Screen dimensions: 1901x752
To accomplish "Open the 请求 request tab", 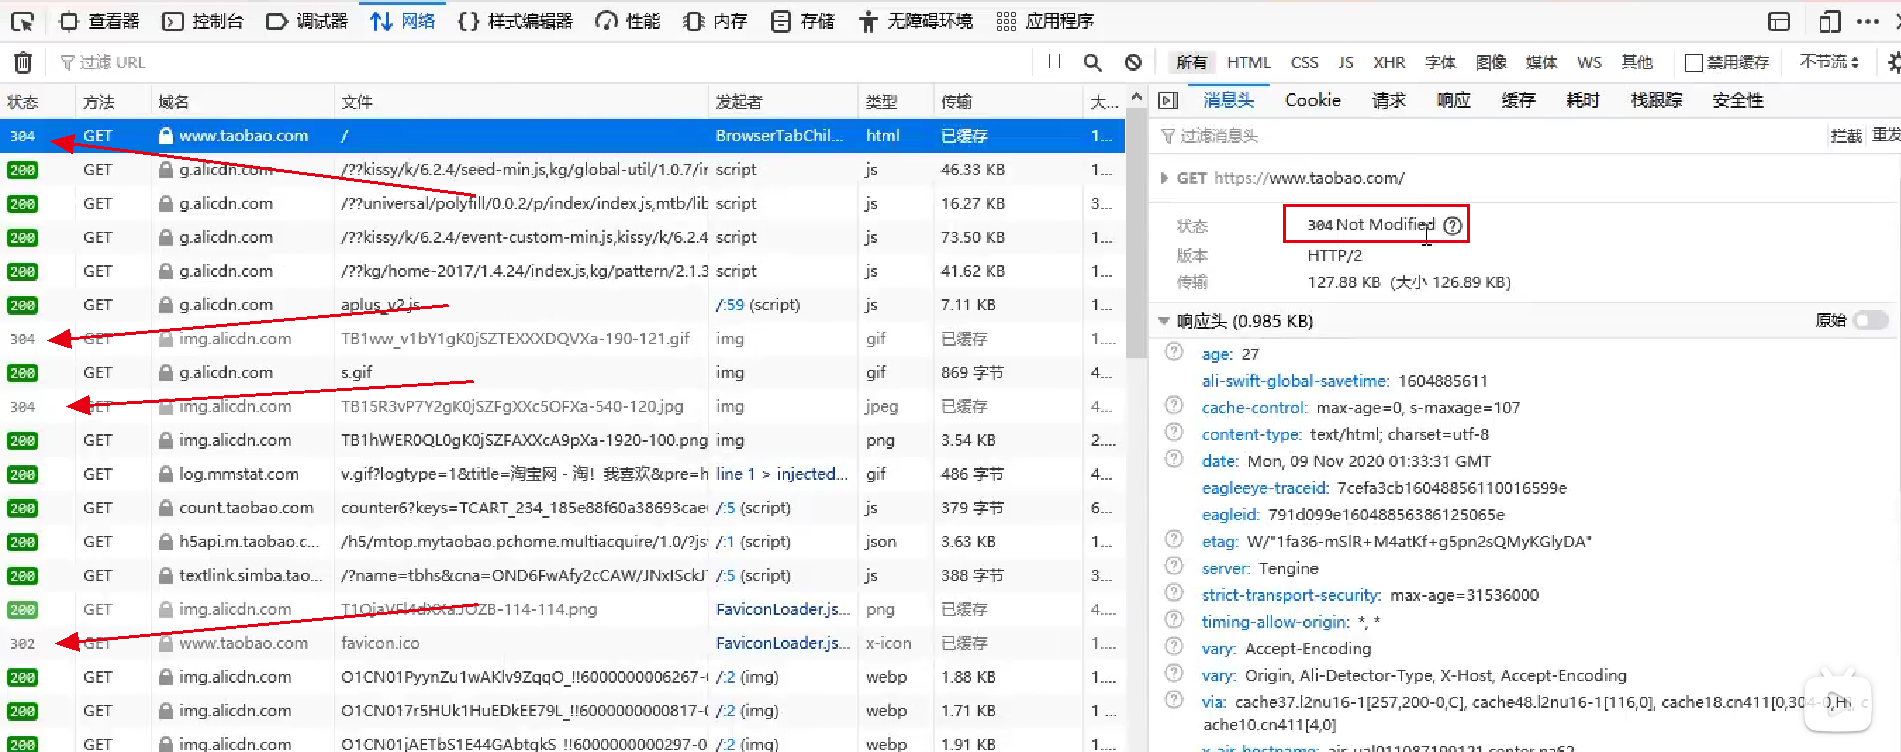I will point(1388,100).
